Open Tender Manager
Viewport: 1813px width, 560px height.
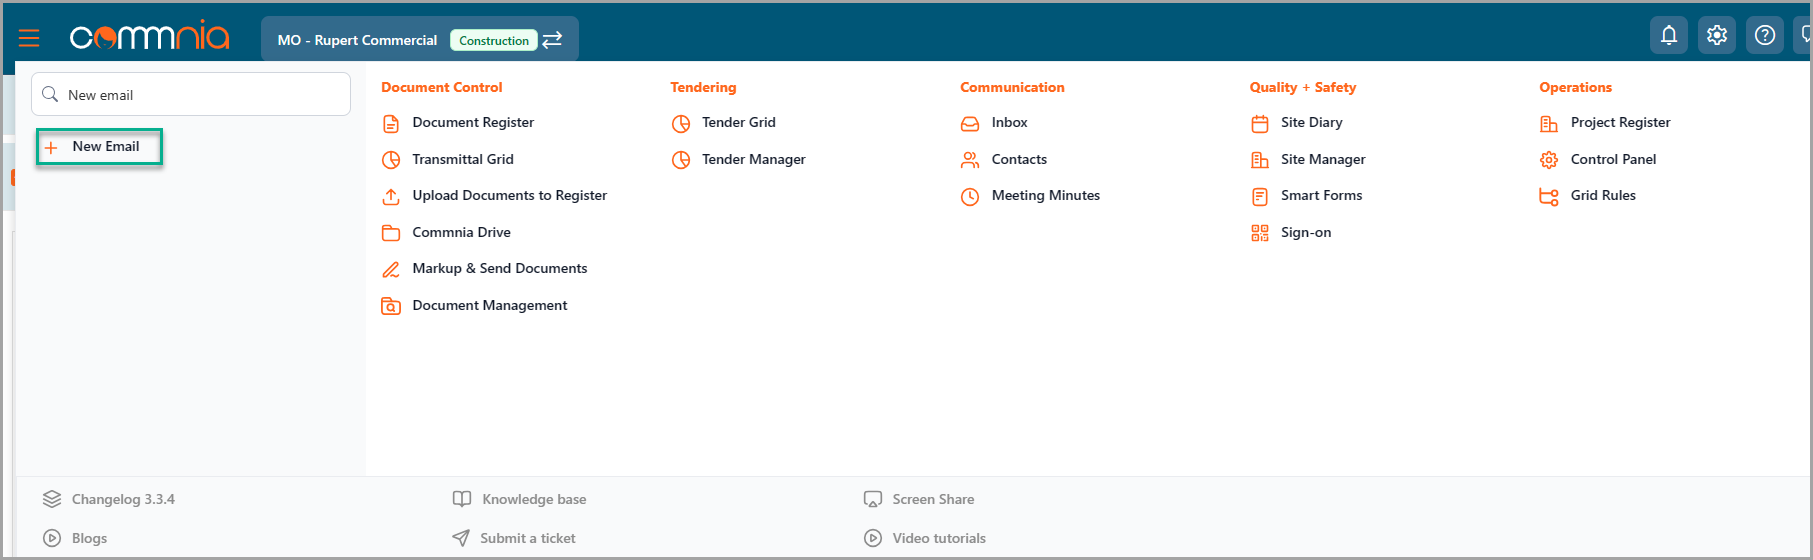(x=752, y=160)
